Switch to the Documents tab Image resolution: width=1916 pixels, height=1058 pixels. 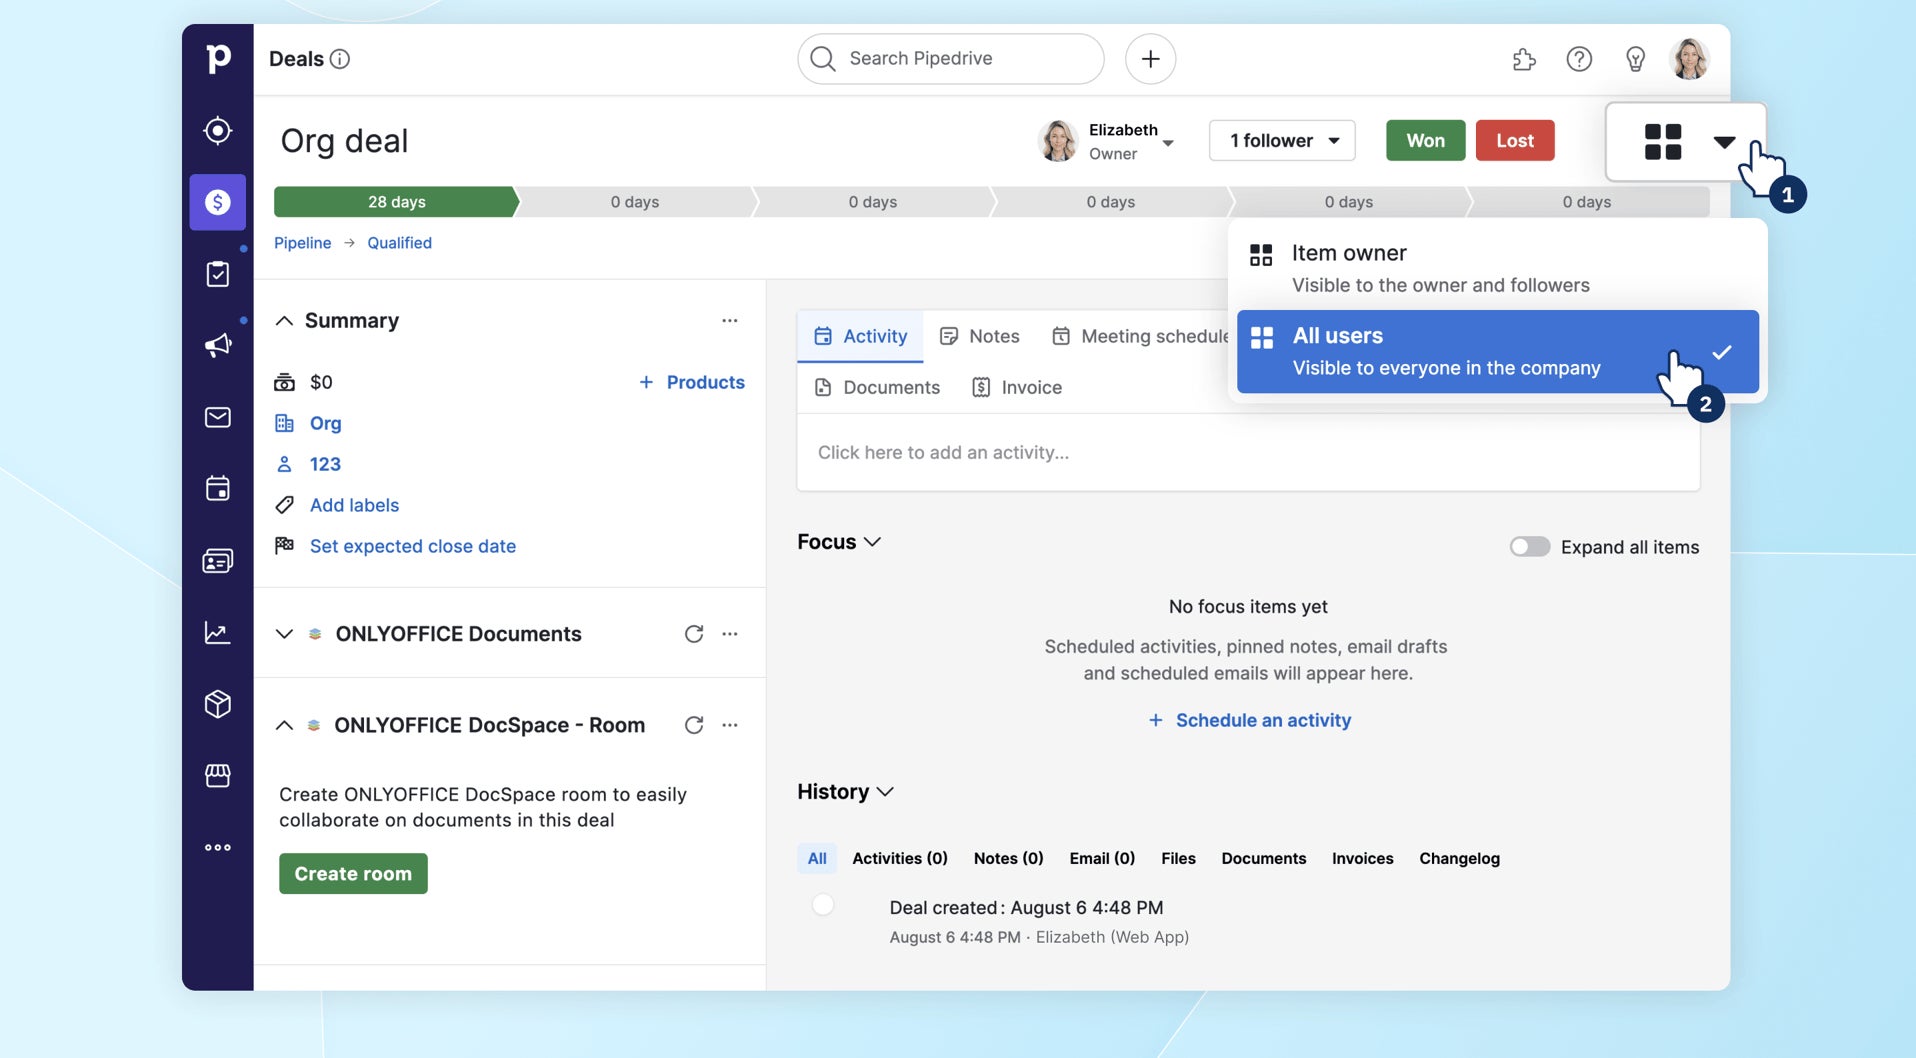point(877,388)
